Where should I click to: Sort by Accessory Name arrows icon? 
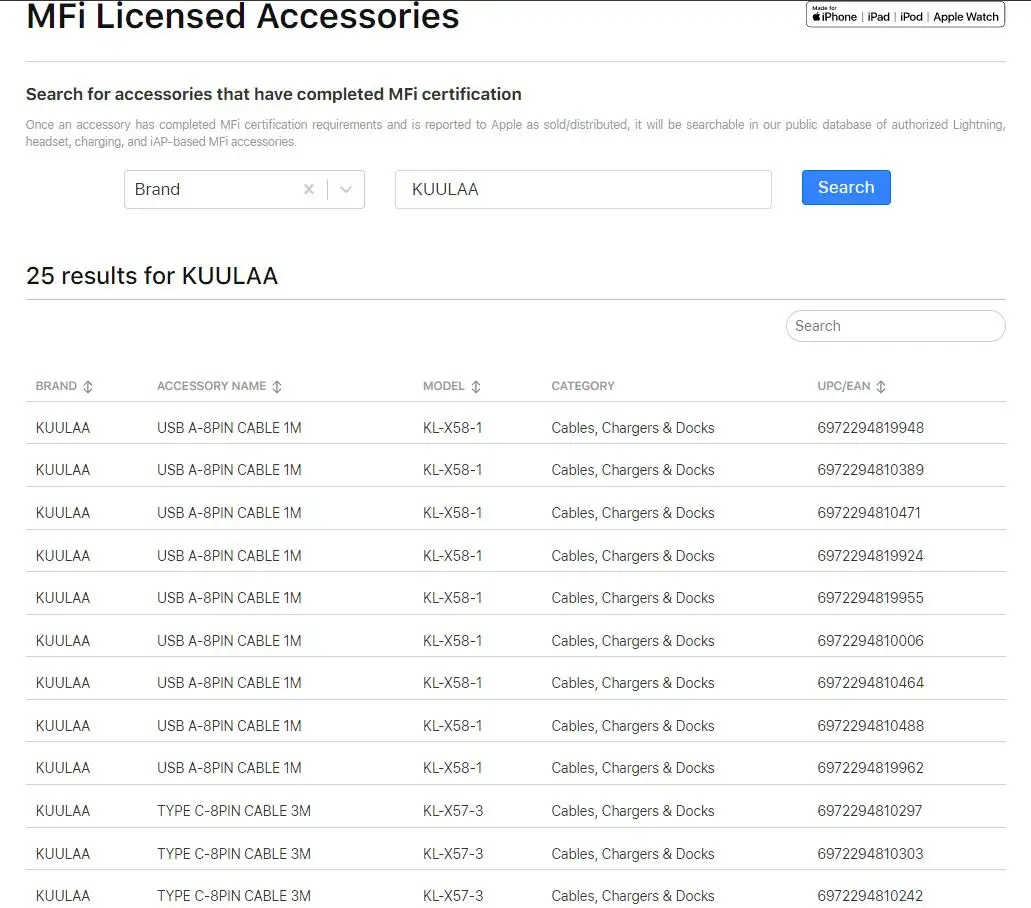[277, 387]
